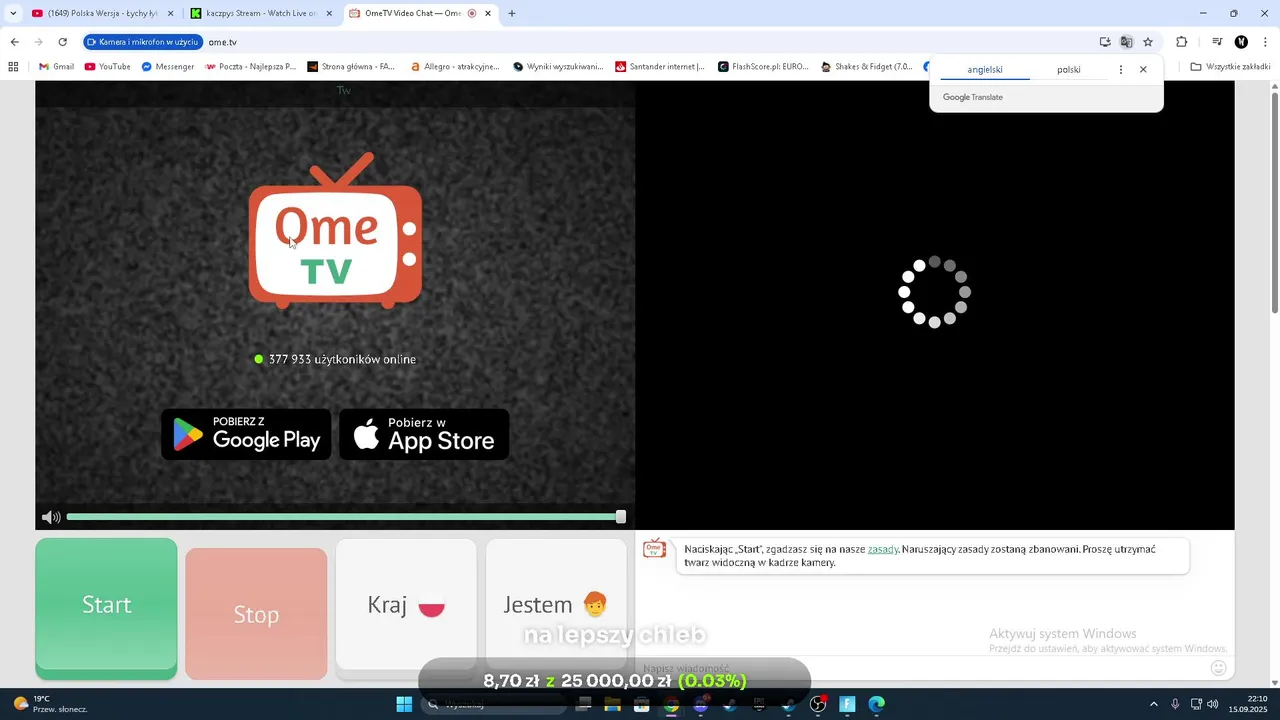1280x720 pixels.
Task: Click the OmeTV logo in video panel
Action: pyautogui.click(x=335, y=231)
